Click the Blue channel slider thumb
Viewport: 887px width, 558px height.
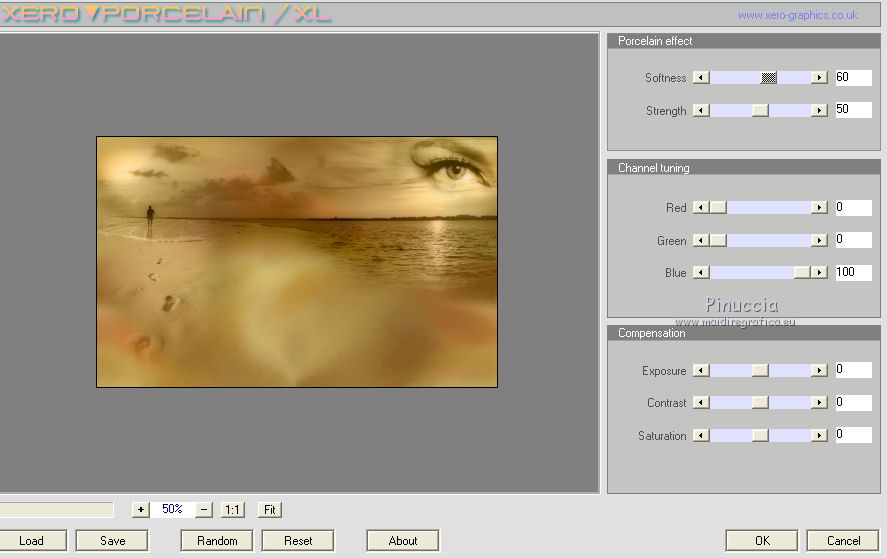click(x=802, y=273)
